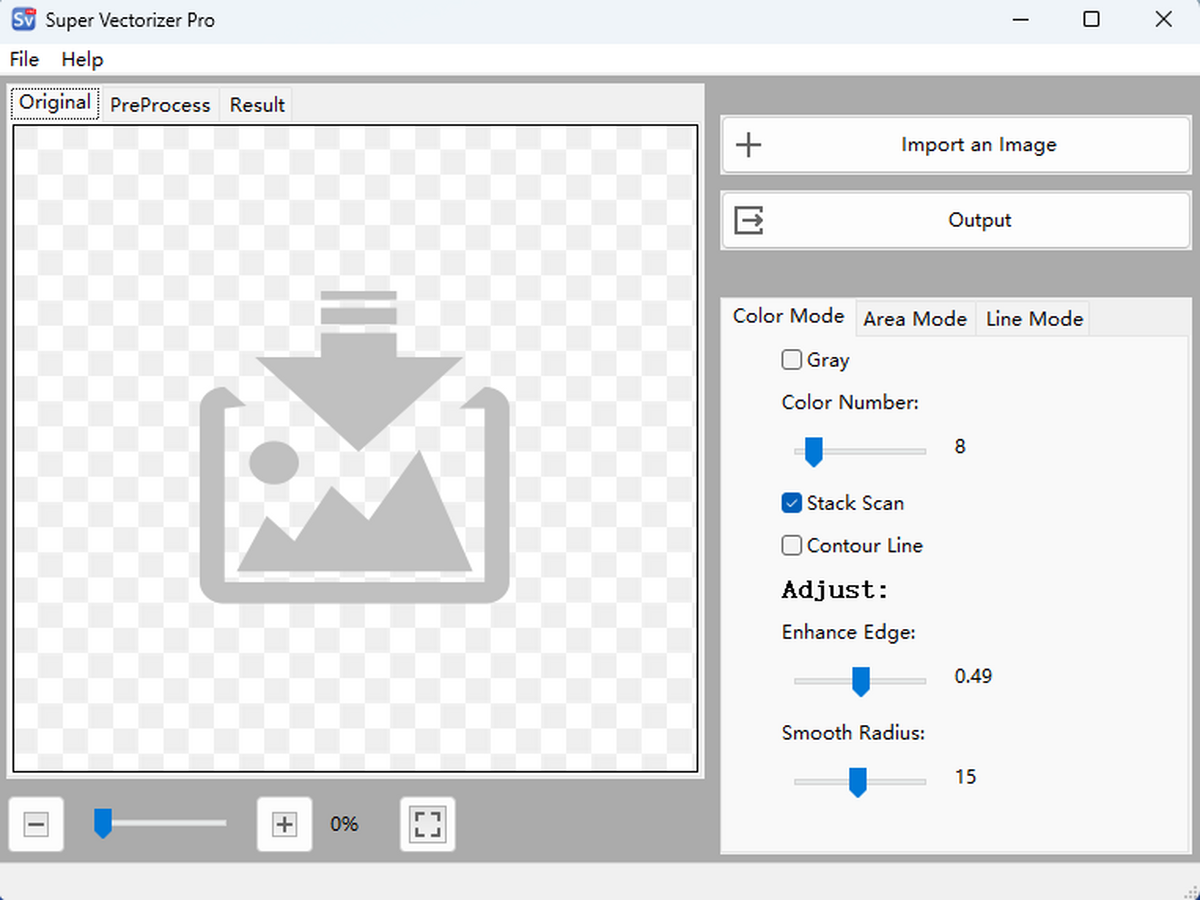Enable the Gray checkbox
The image size is (1200, 900).
tap(791, 359)
